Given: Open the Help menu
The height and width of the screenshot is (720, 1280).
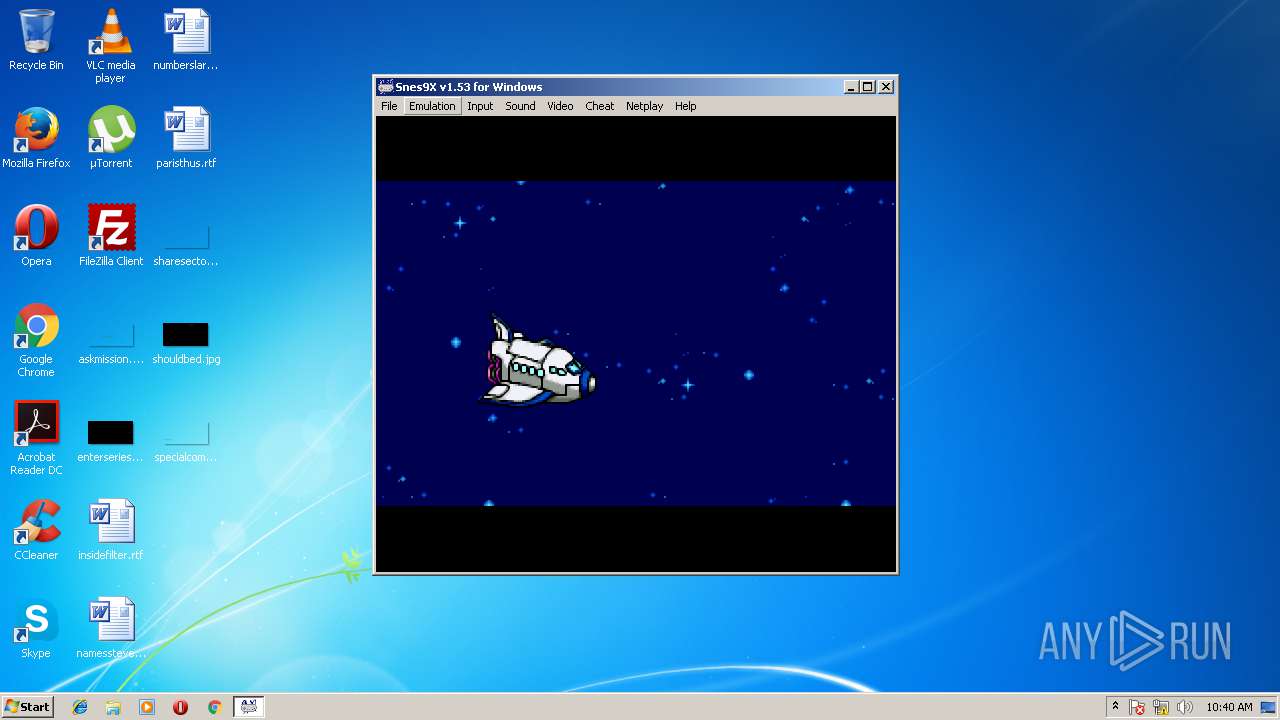Looking at the screenshot, I should pos(685,106).
